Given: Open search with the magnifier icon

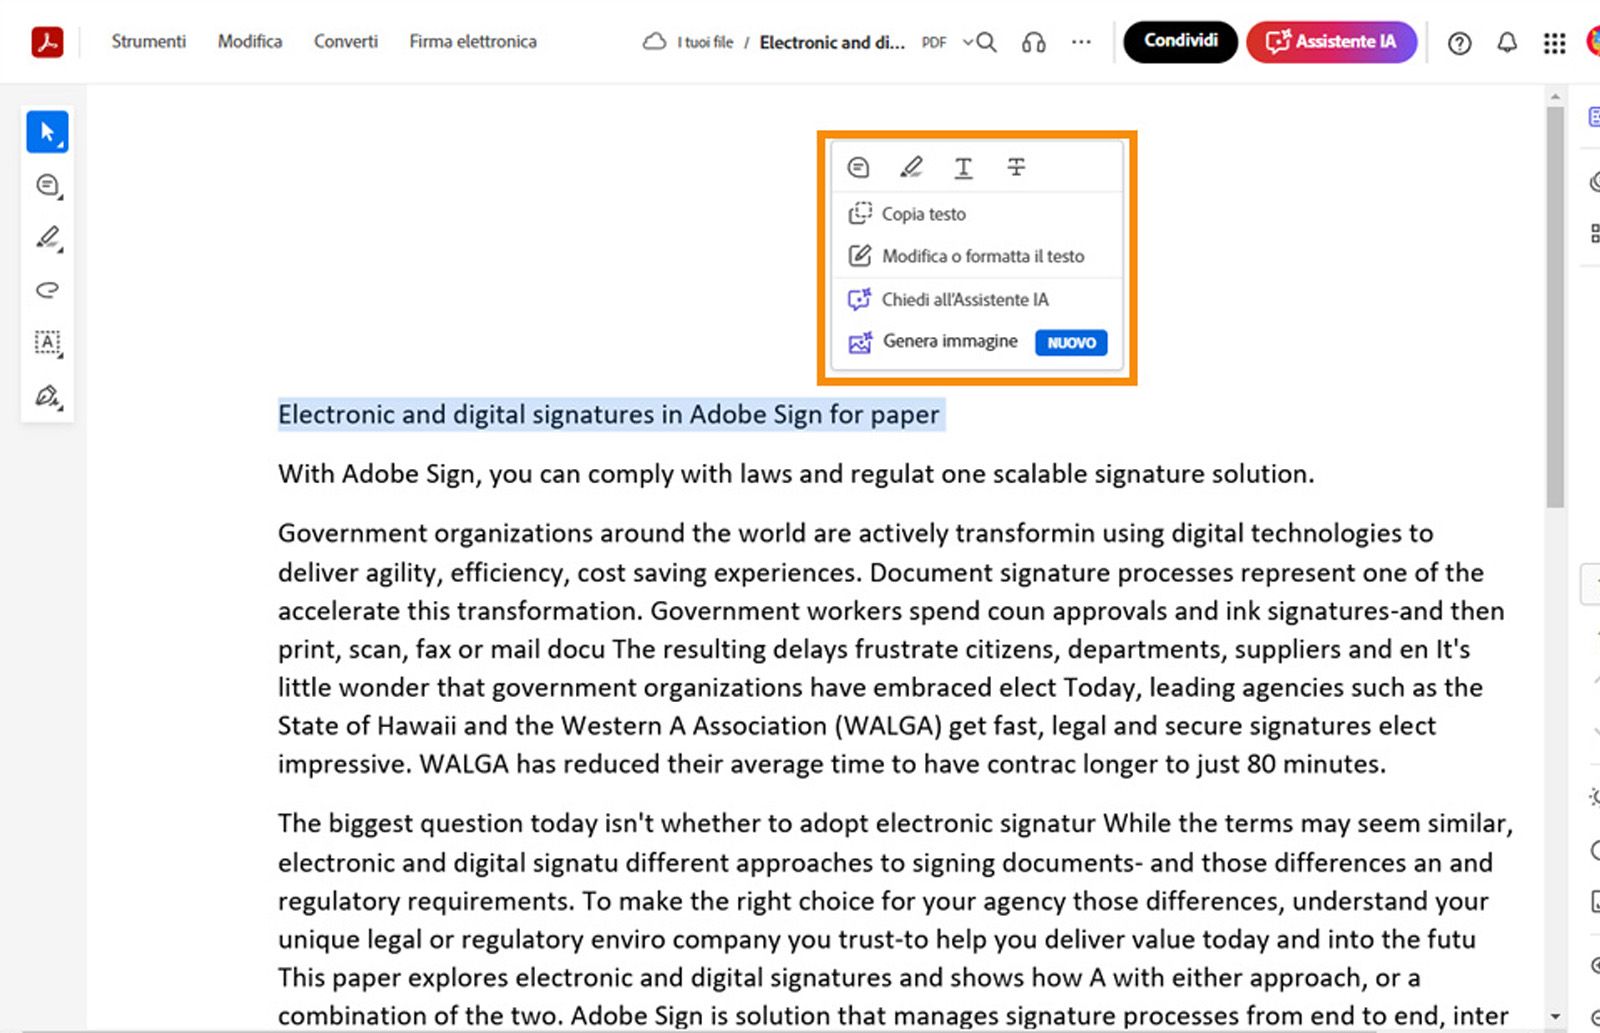Looking at the screenshot, I should click(x=985, y=42).
